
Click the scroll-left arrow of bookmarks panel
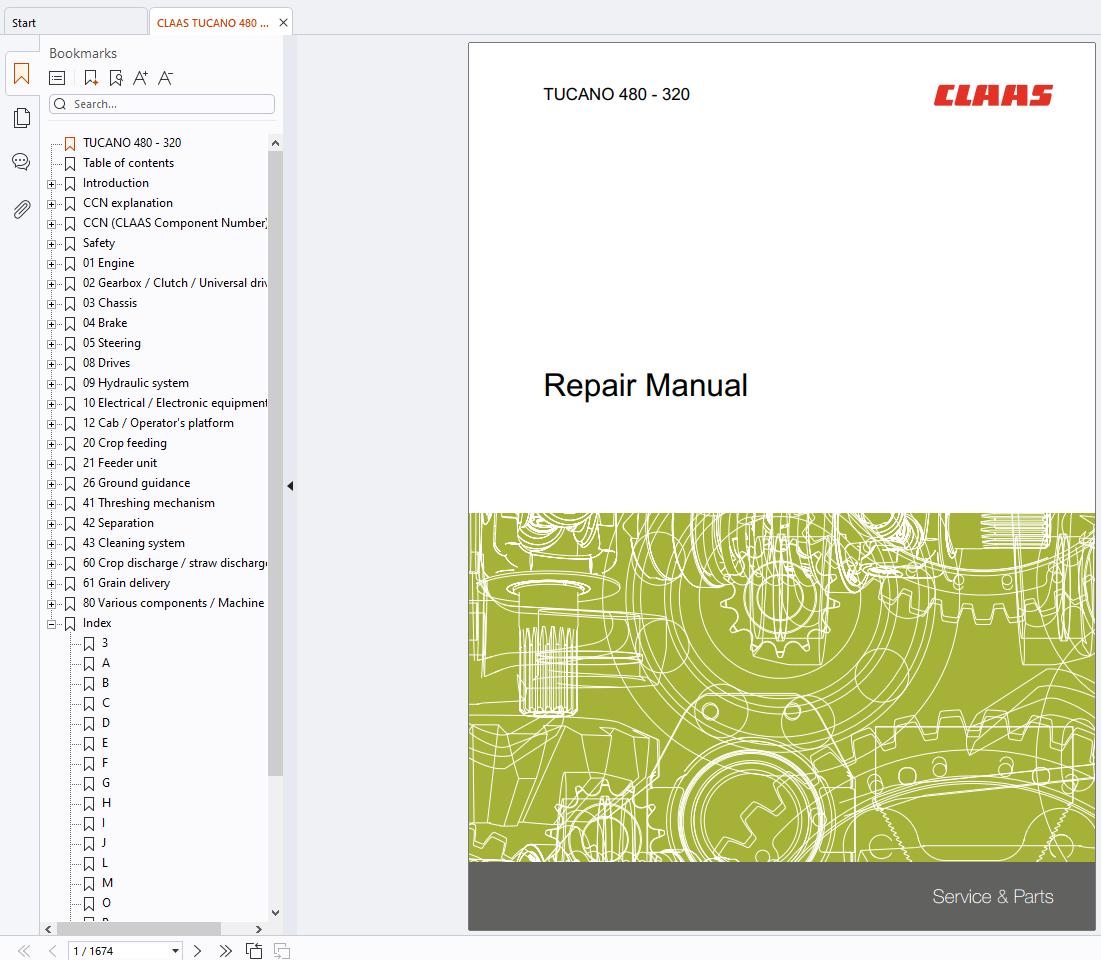[48, 929]
